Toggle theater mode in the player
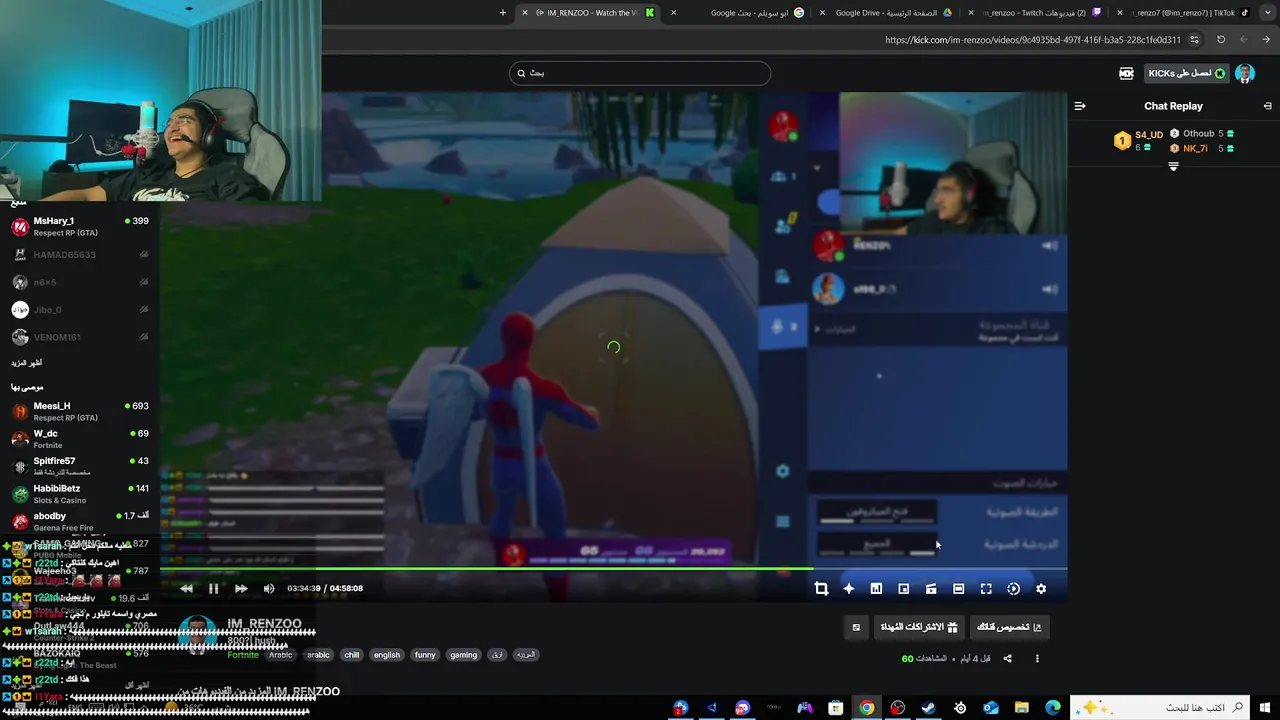 tap(958, 589)
